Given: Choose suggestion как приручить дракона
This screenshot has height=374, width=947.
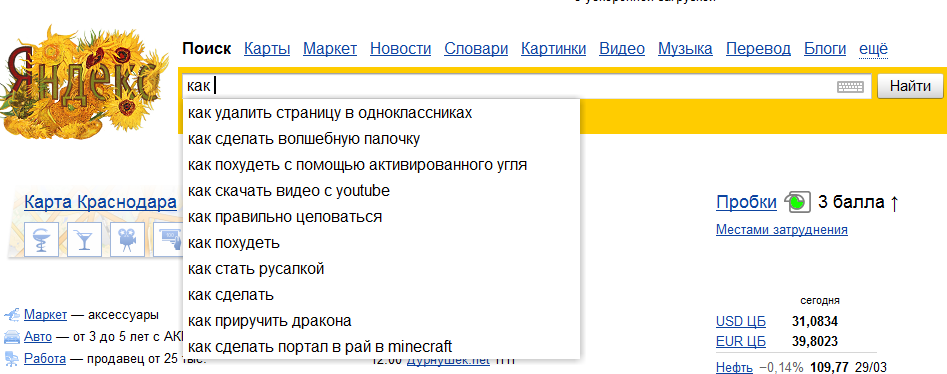Looking at the screenshot, I should 382,321.
